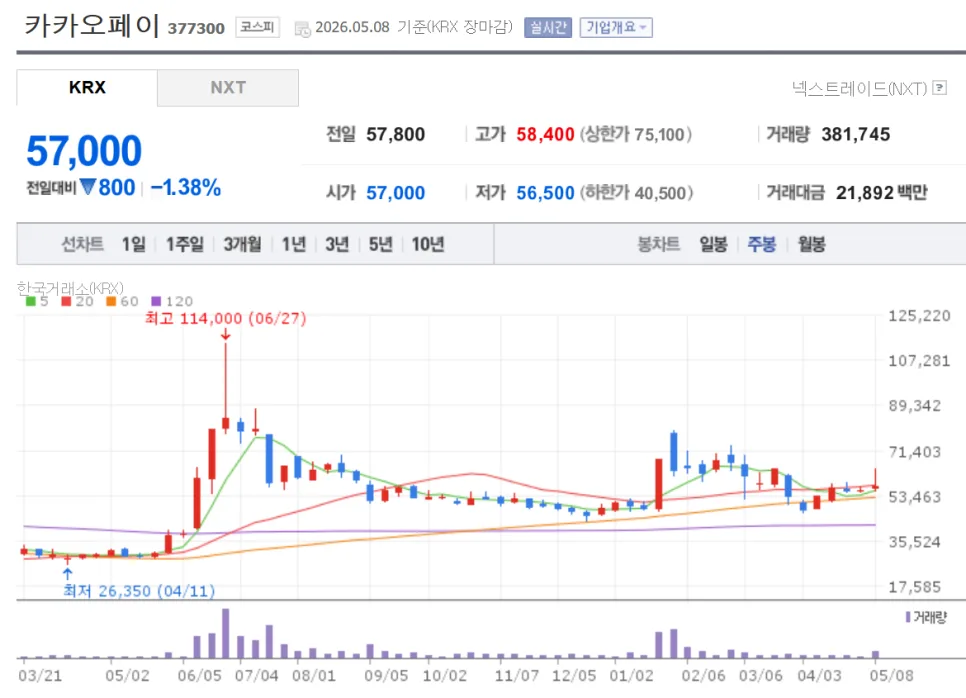Click the 최고 114,000 (06/27) label
Viewport: 966px width, 698px height.
[x=225, y=319]
